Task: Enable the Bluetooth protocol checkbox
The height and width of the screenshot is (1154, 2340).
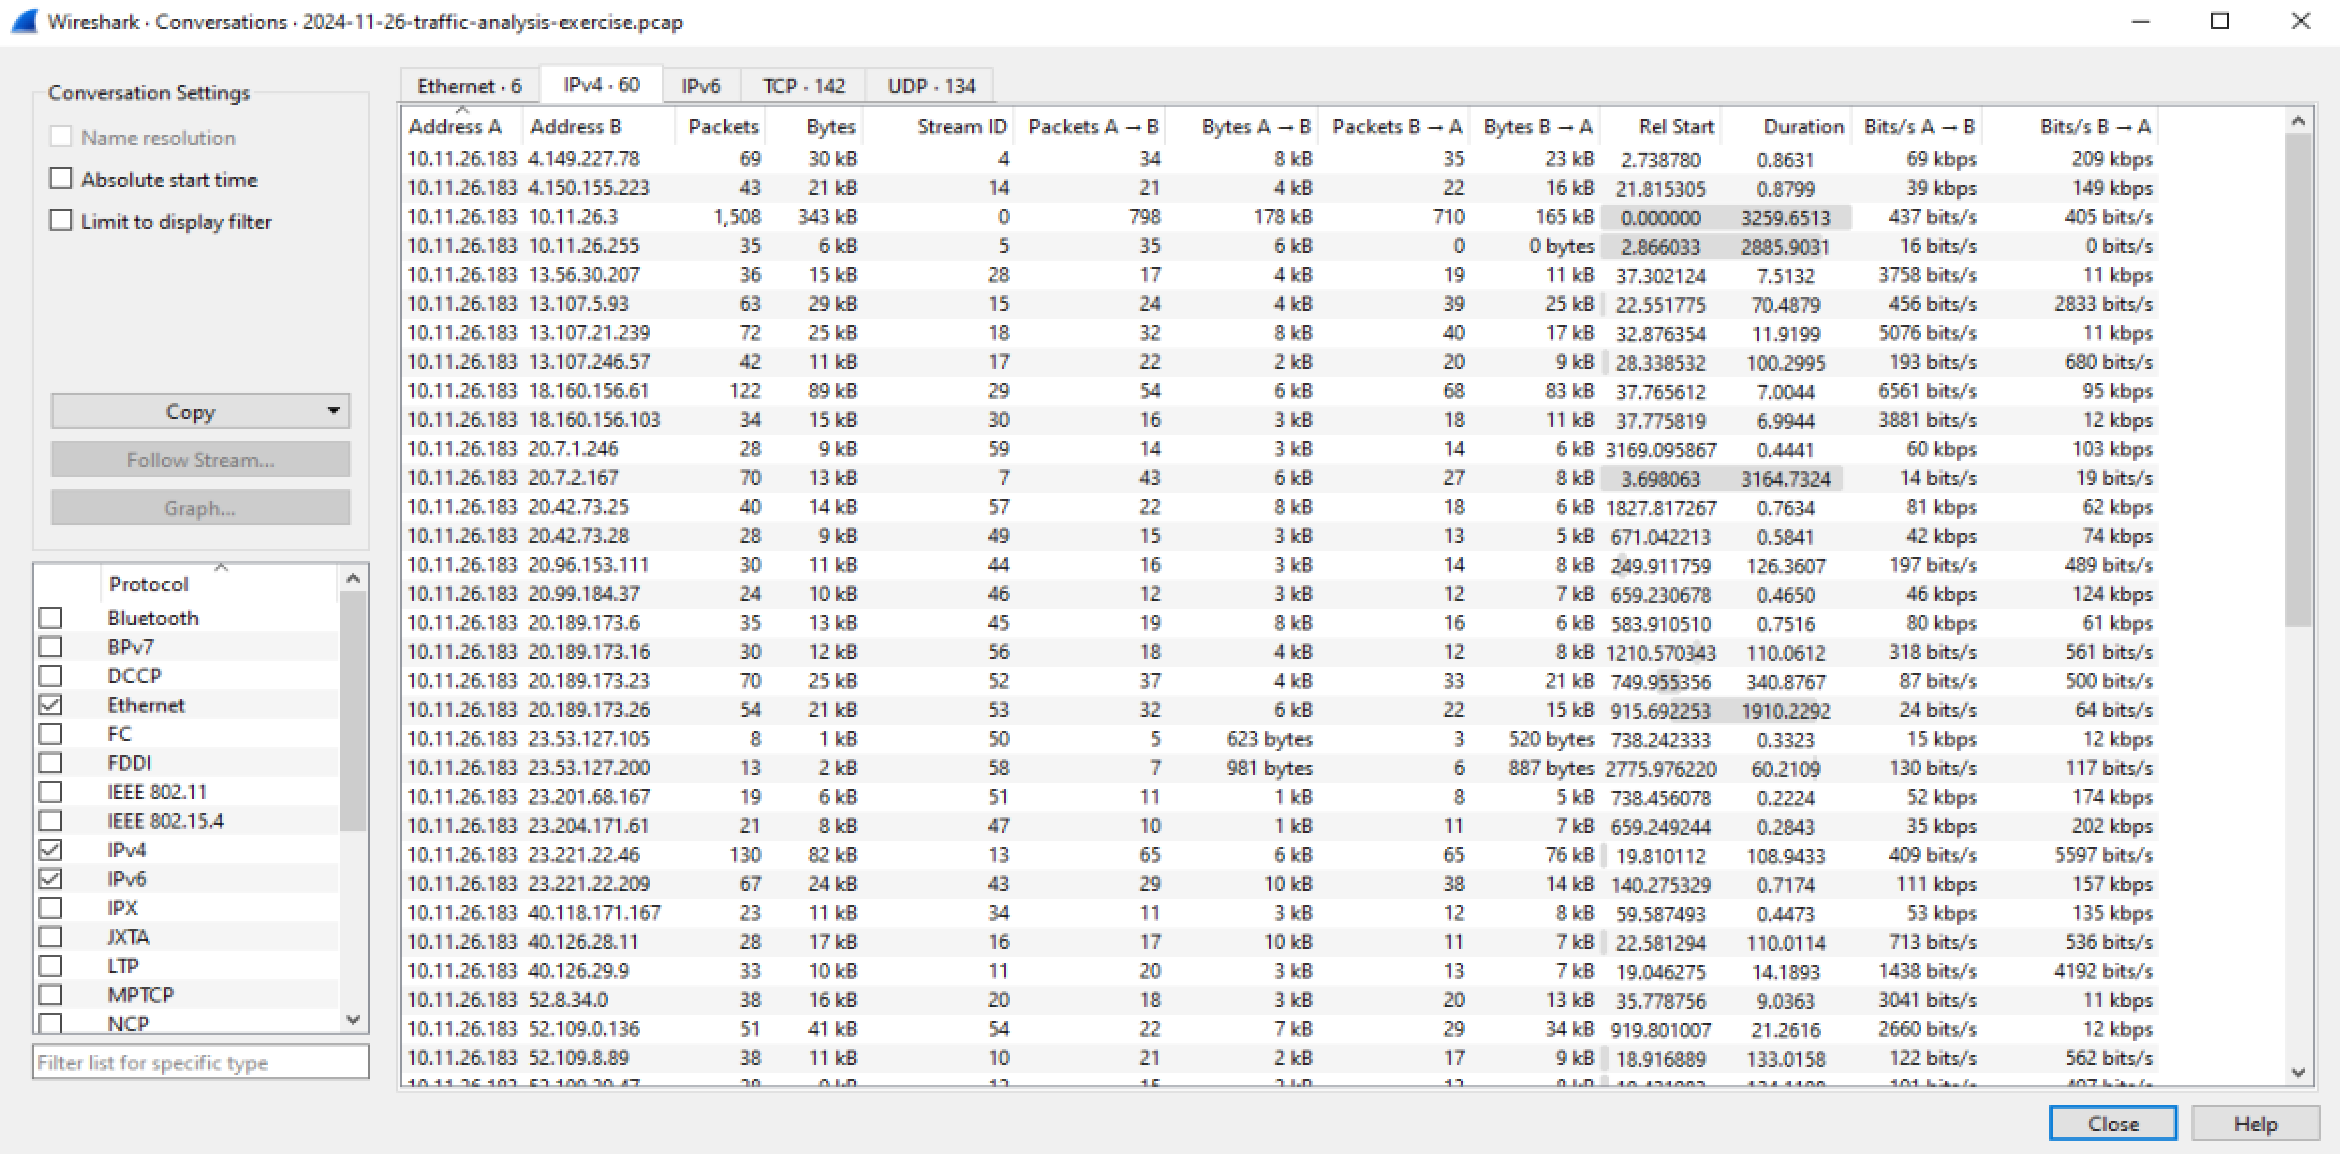Action: [x=50, y=617]
